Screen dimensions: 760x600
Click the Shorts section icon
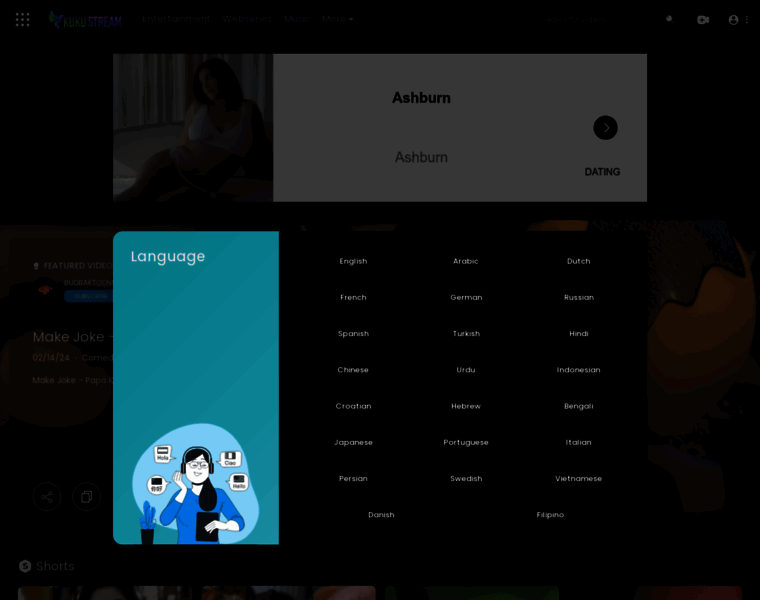coord(25,566)
